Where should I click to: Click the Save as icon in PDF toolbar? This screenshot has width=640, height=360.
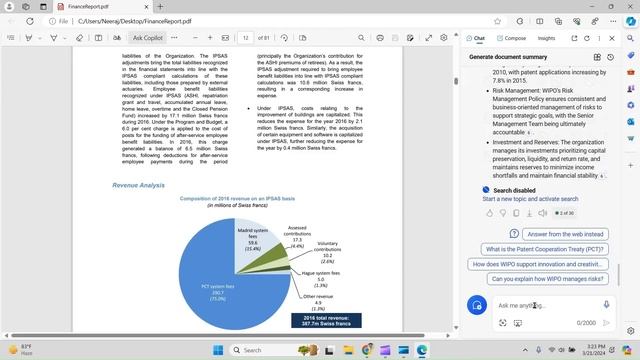pos(410,38)
